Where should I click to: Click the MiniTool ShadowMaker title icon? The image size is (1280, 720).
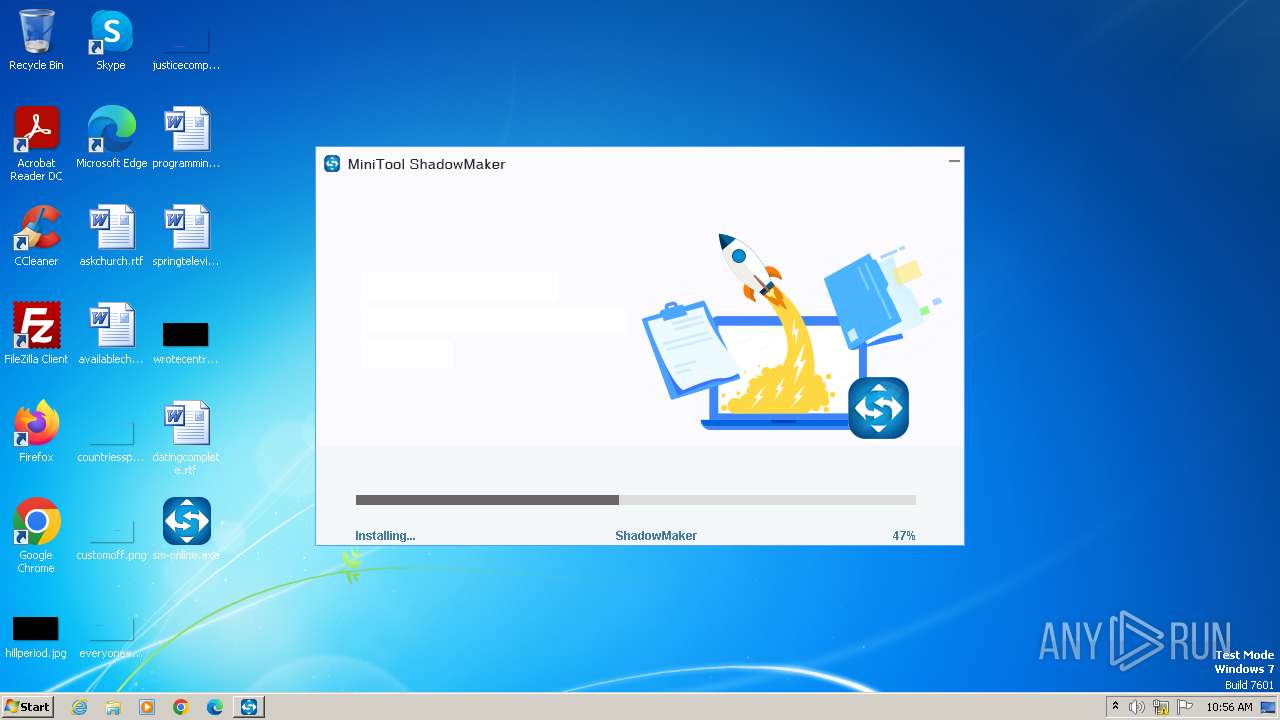pyautogui.click(x=332, y=164)
